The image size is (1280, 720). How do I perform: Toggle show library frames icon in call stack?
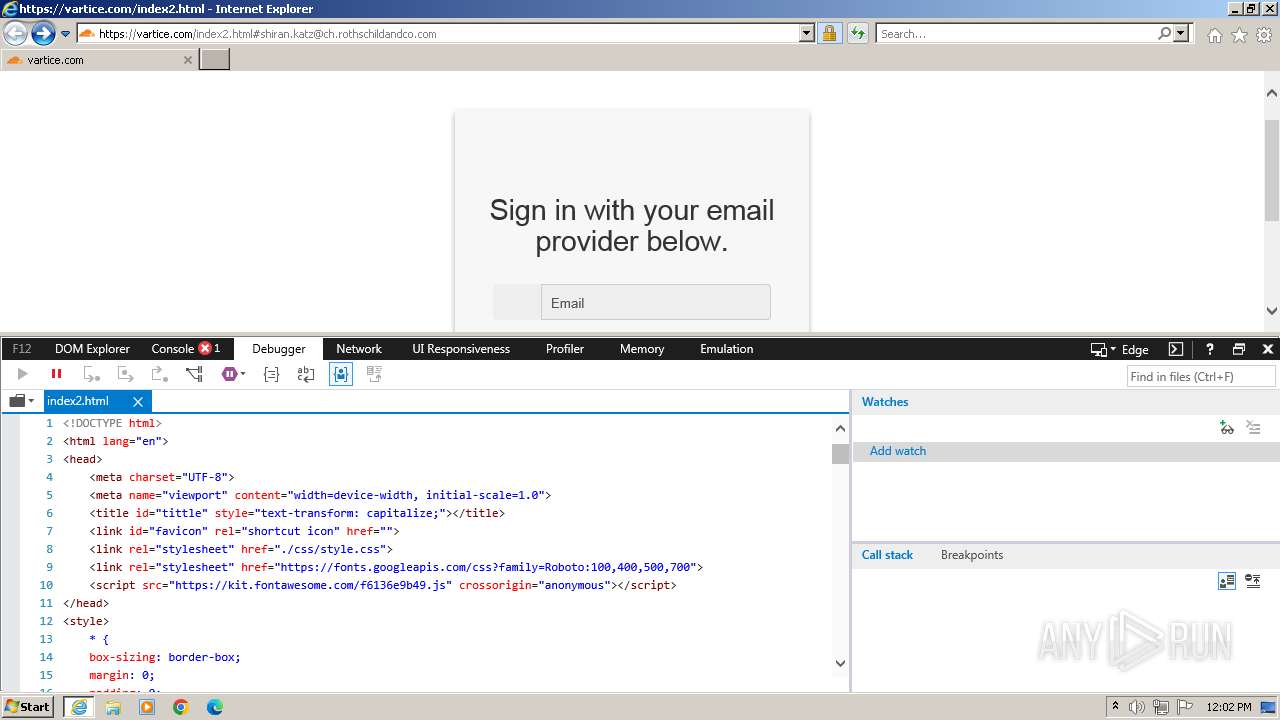(x=1227, y=581)
